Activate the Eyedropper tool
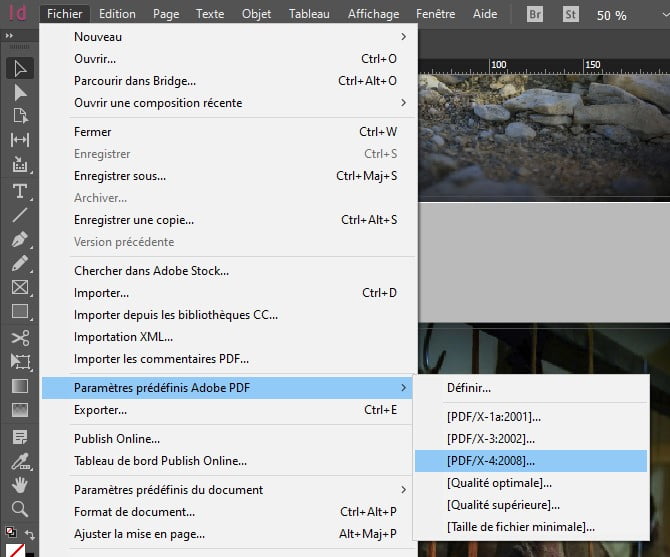Viewport: 670px width, 557px height. (19, 460)
